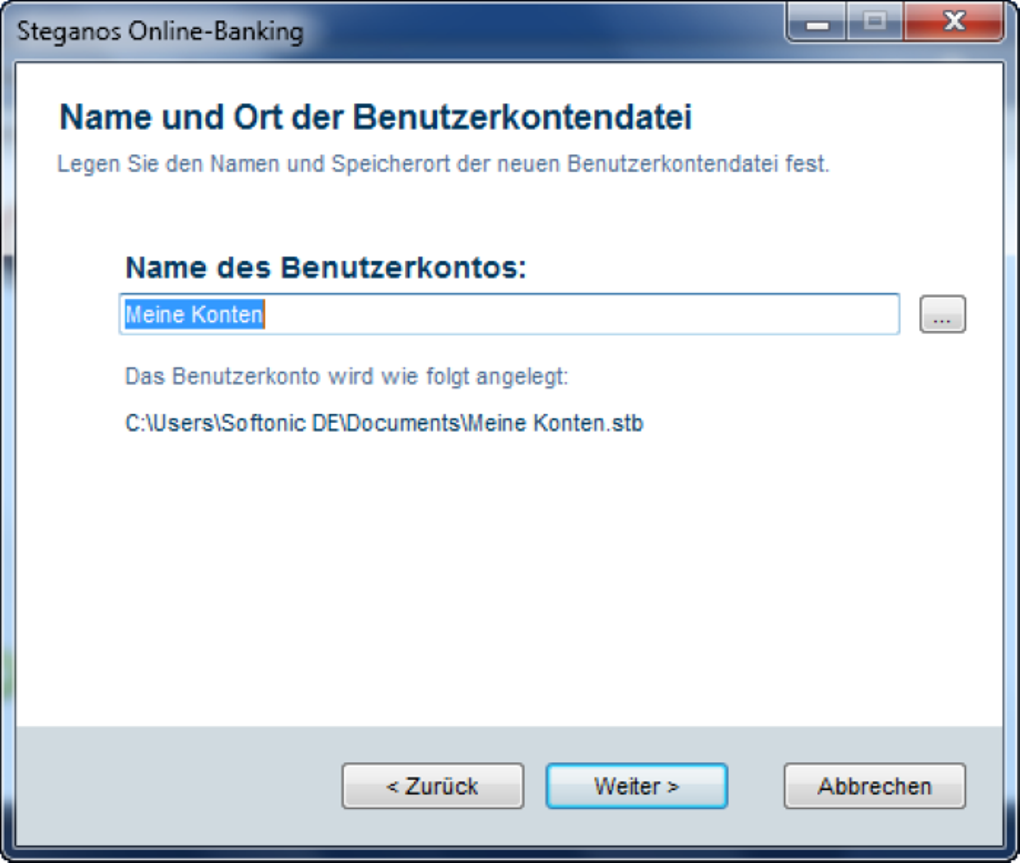Go back with the < Zurück button

(x=433, y=786)
